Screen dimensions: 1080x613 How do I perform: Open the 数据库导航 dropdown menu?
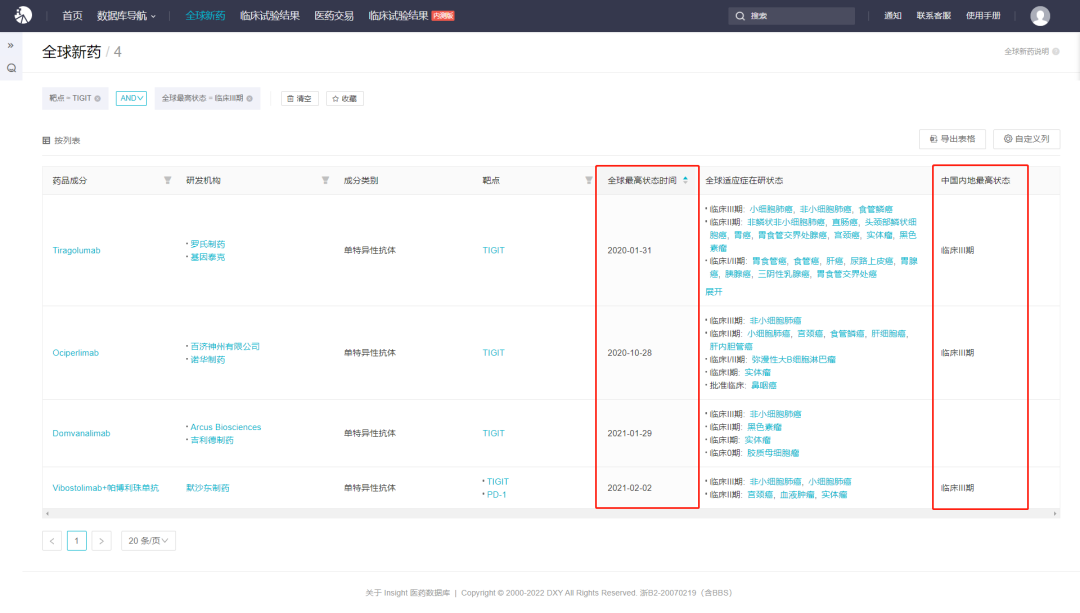coord(126,16)
